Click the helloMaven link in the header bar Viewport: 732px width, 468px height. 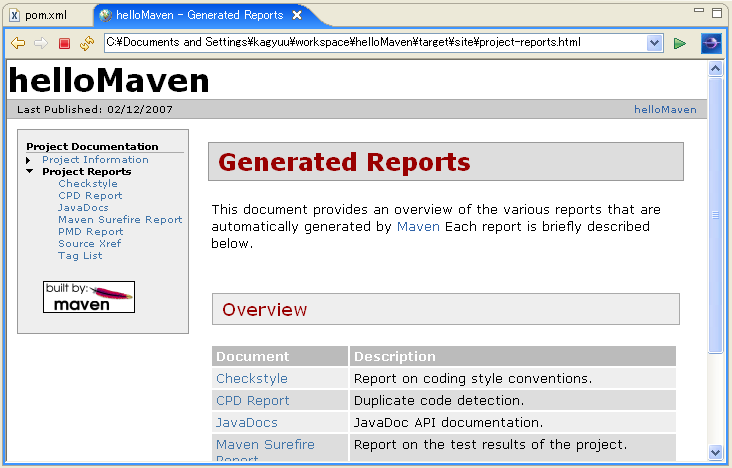pyautogui.click(x=665, y=110)
